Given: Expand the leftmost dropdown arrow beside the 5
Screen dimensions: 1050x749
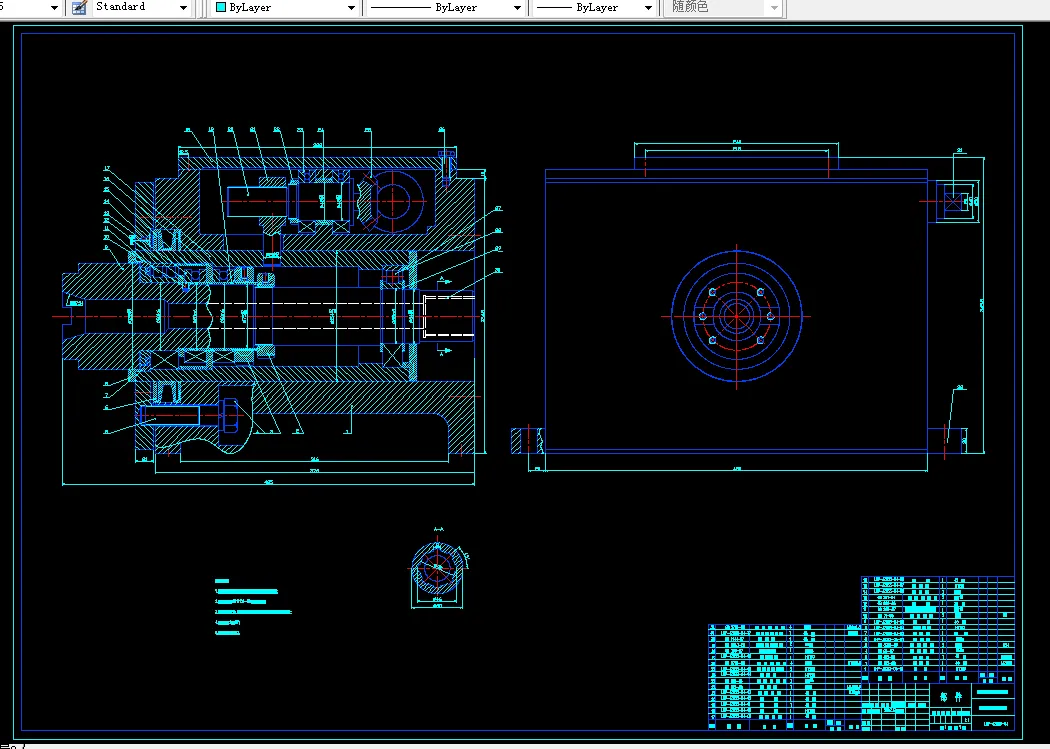Looking at the screenshot, I should click(54, 8).
